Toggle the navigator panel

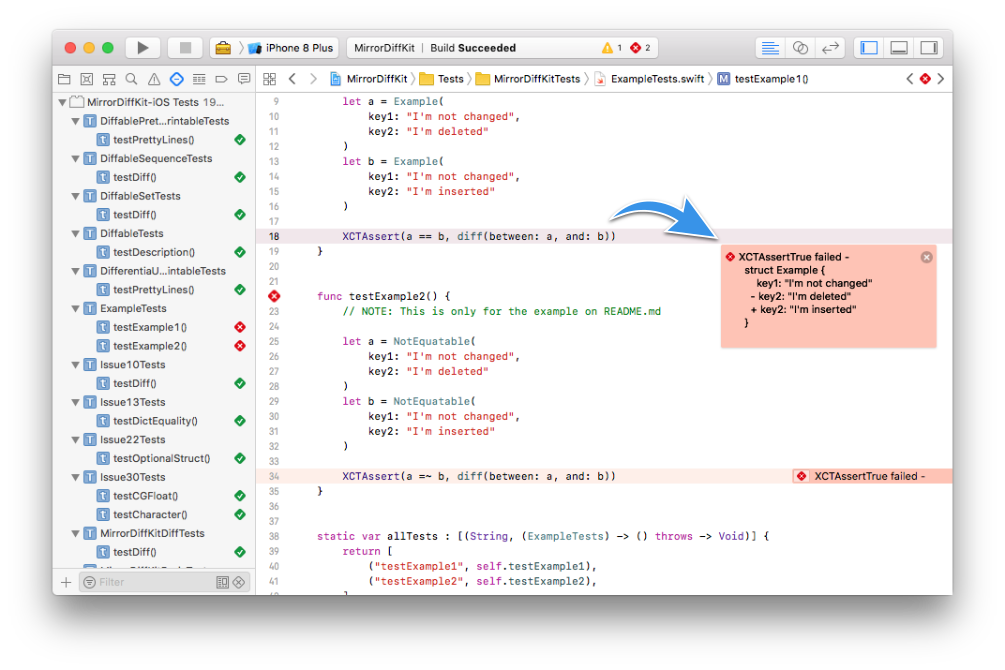point(869,47)
